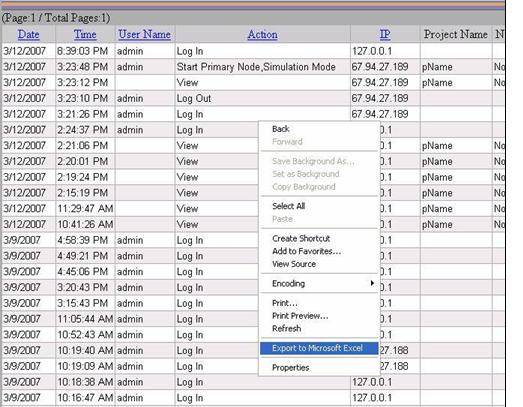
Task: Sort the log by Time column header
Action: (x=85, y=34)
